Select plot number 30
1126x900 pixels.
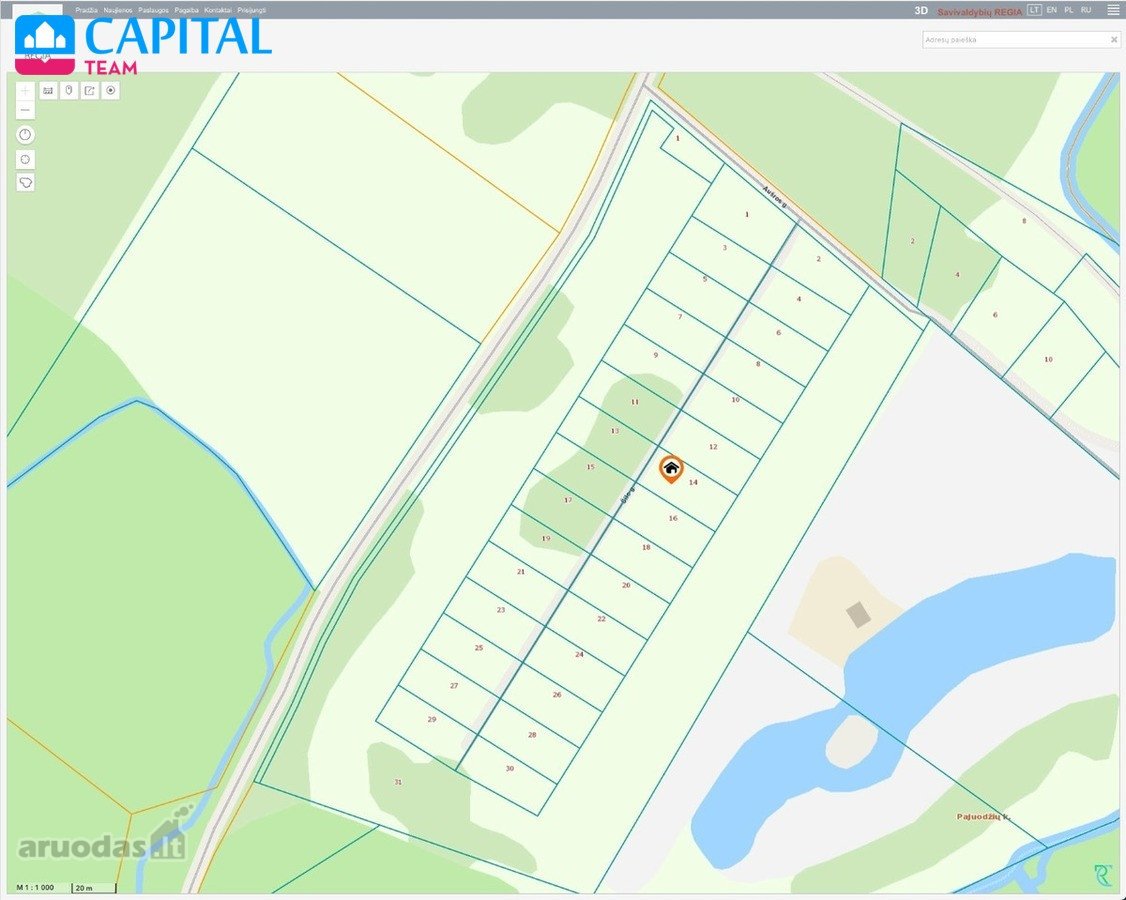(509, 769)
